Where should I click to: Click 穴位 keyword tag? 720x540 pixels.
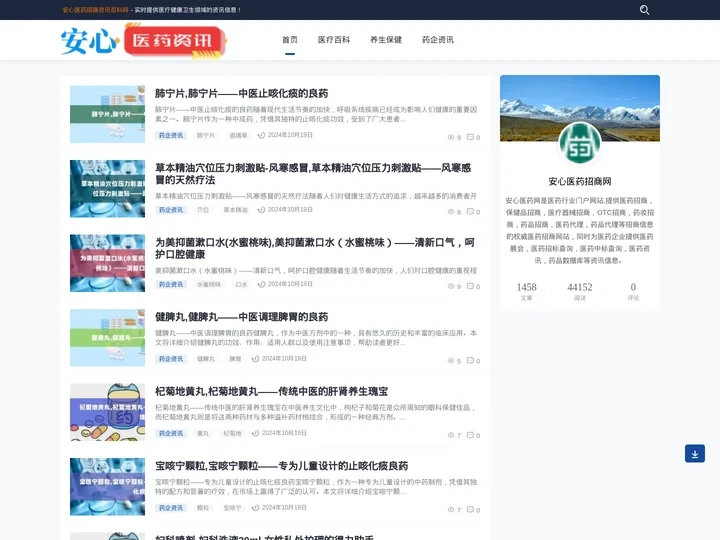[x=203, y=210]
